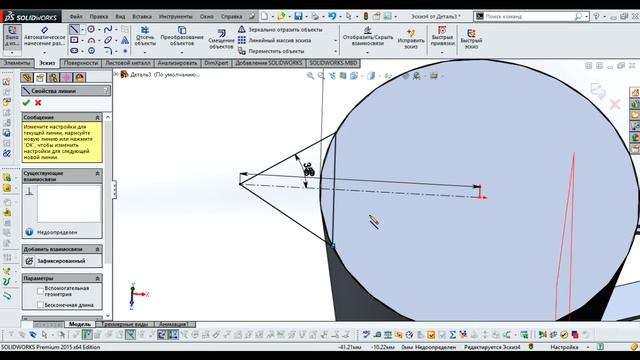Select the Sketch Fillet tool
The width and height of the screenshot is (640, 360).
(x=108, y=51)
